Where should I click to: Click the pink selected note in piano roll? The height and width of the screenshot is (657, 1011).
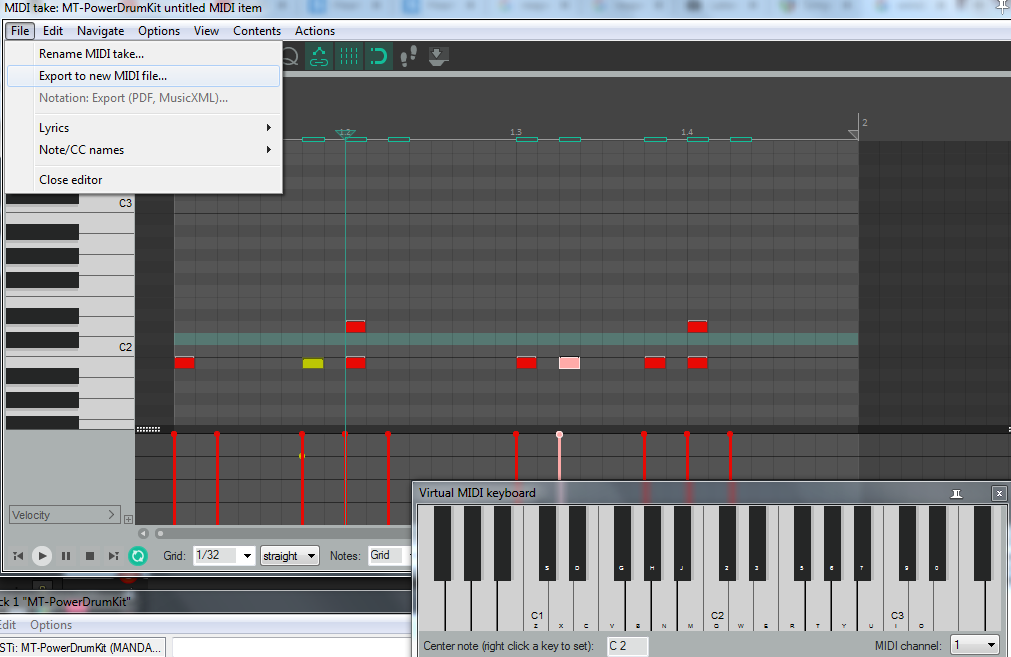click(x=569, y=363)
